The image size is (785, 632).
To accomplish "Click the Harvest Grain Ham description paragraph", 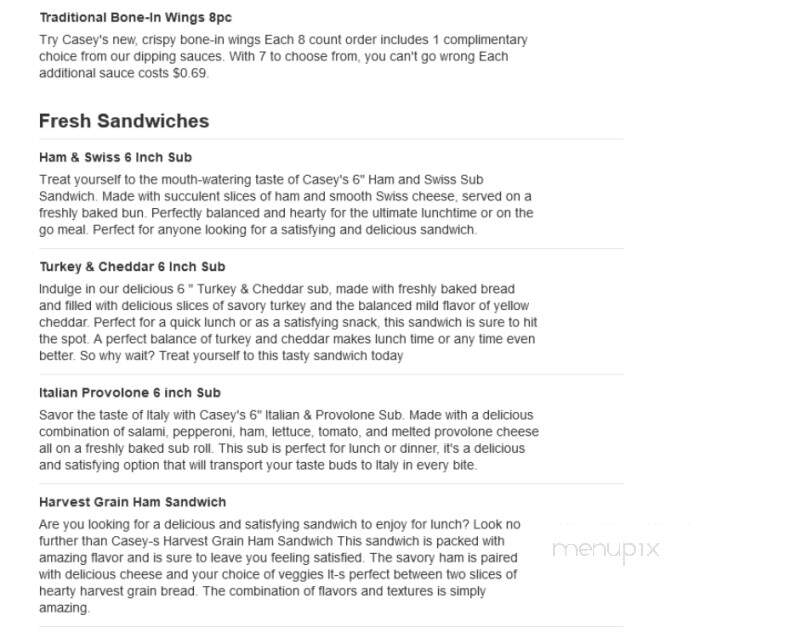I will (x=280, y=566).
